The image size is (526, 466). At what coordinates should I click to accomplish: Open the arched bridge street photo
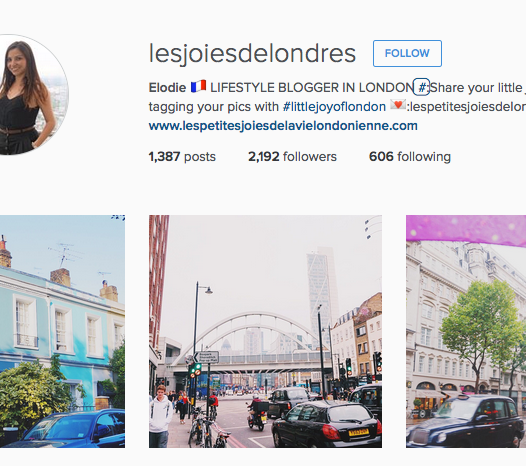(265, 331)
